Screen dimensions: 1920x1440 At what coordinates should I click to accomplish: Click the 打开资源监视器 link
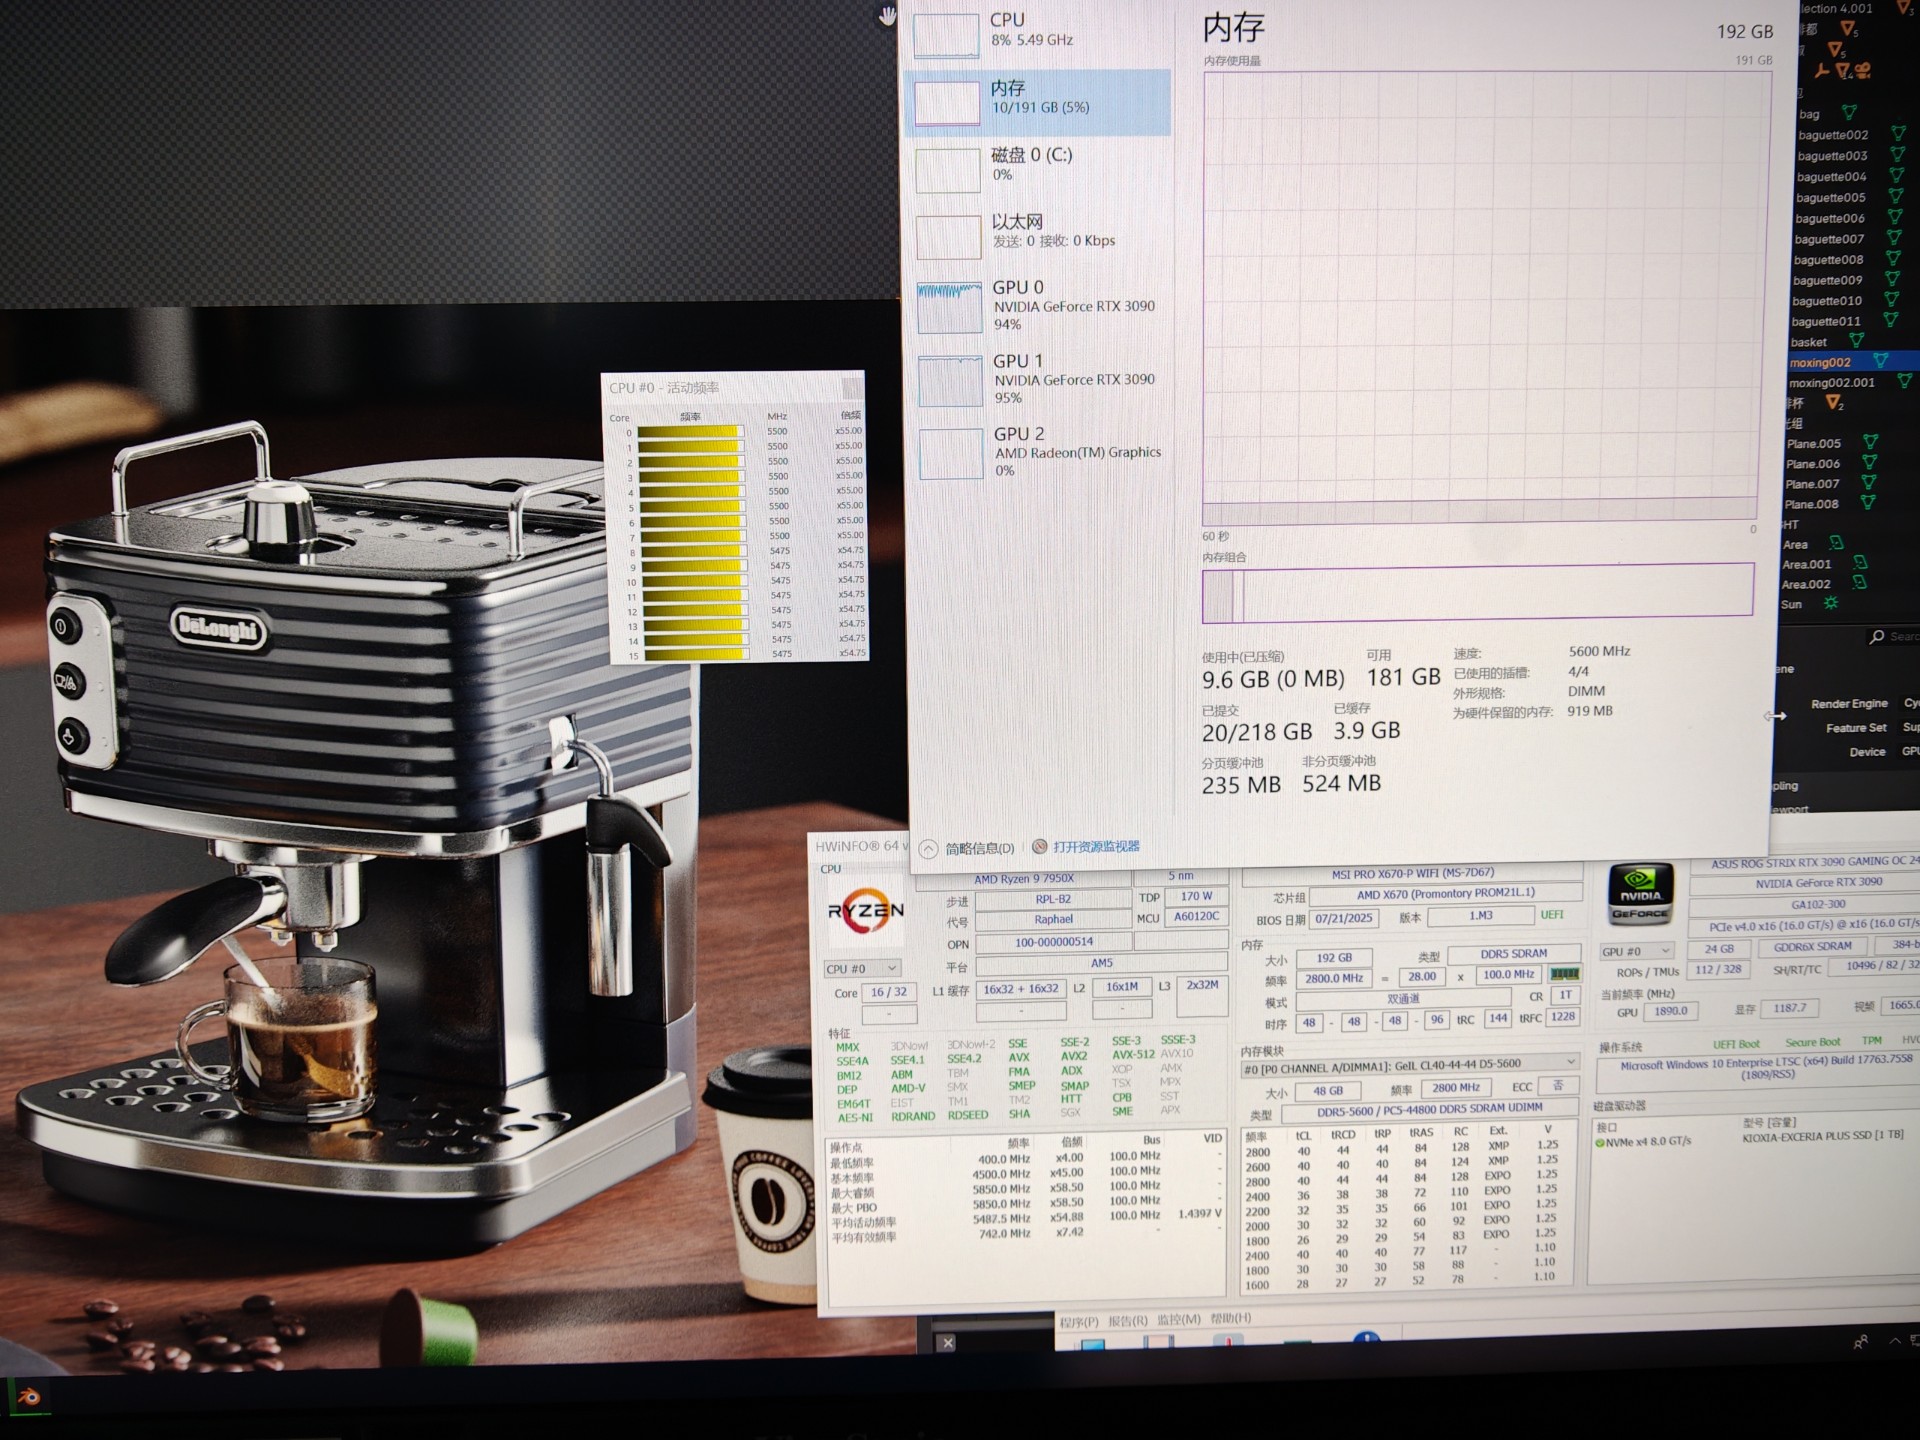tap(1096, 846)
